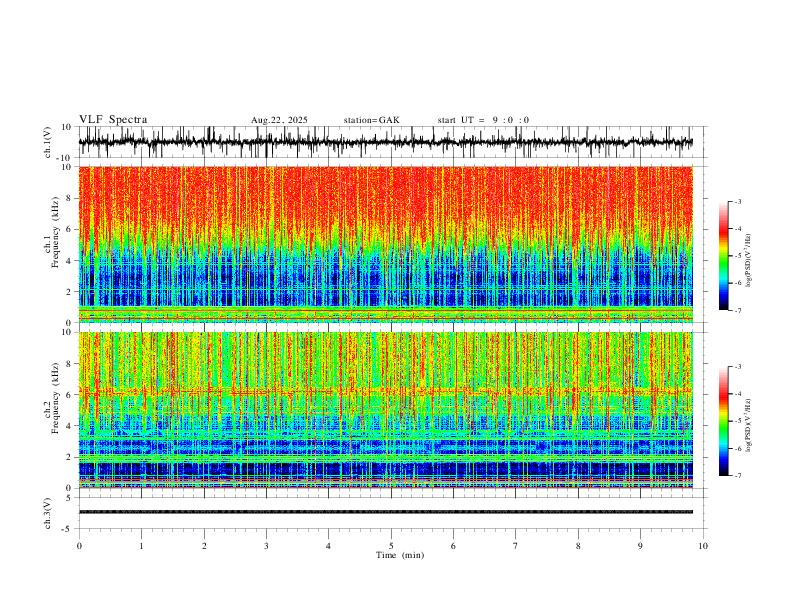792x612 pixels.
Task: Click the ch.2 spectrogram 6 kHz horizontal line
Action: 385,391
